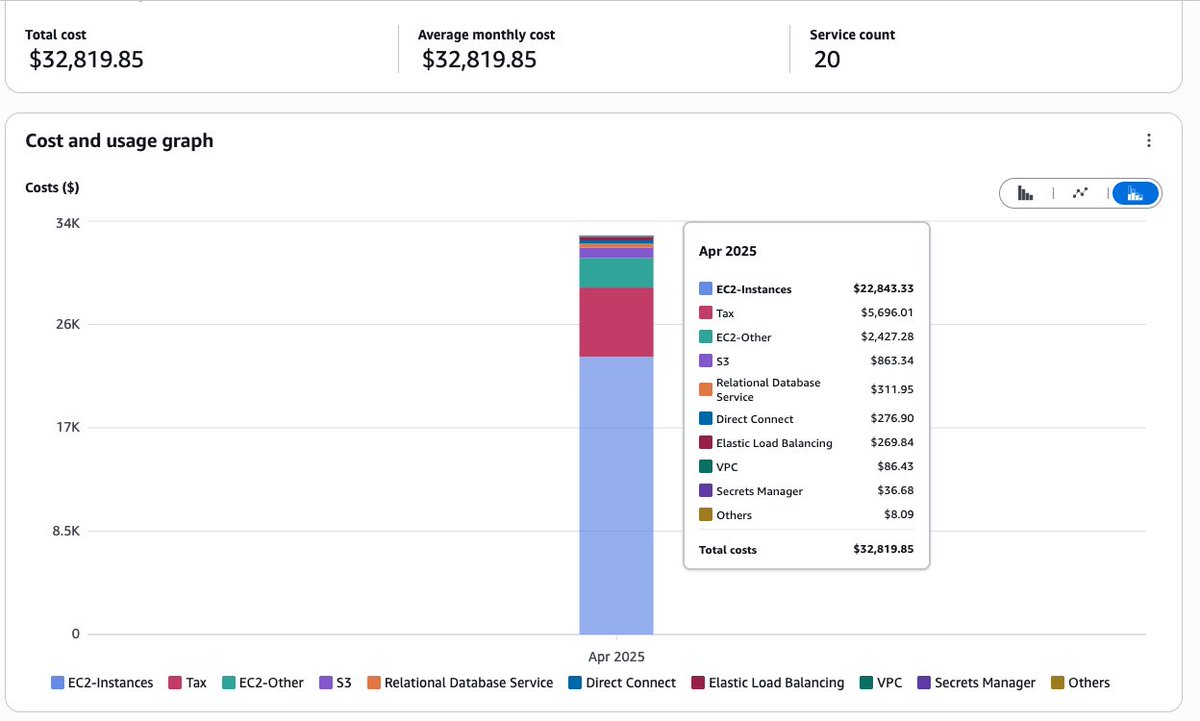Click S3 $863.34 value in the tooltip
Viewport: 1200px width, 721px height.
[x=892, y=360]
